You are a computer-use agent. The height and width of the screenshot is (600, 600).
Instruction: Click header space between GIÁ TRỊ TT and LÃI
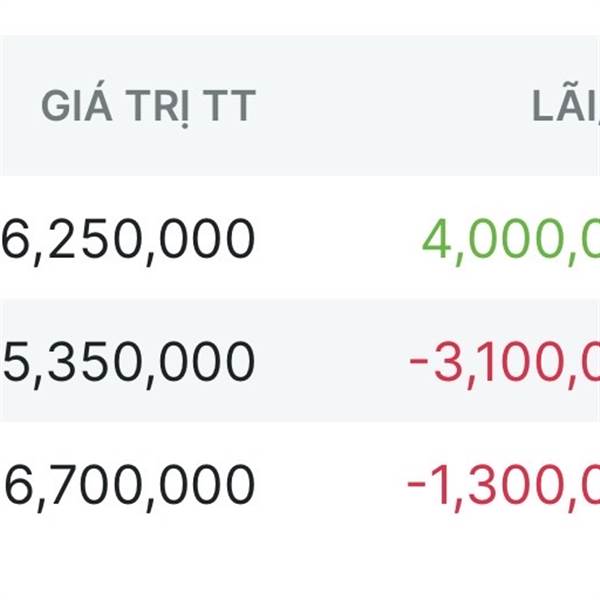point(390,107)
